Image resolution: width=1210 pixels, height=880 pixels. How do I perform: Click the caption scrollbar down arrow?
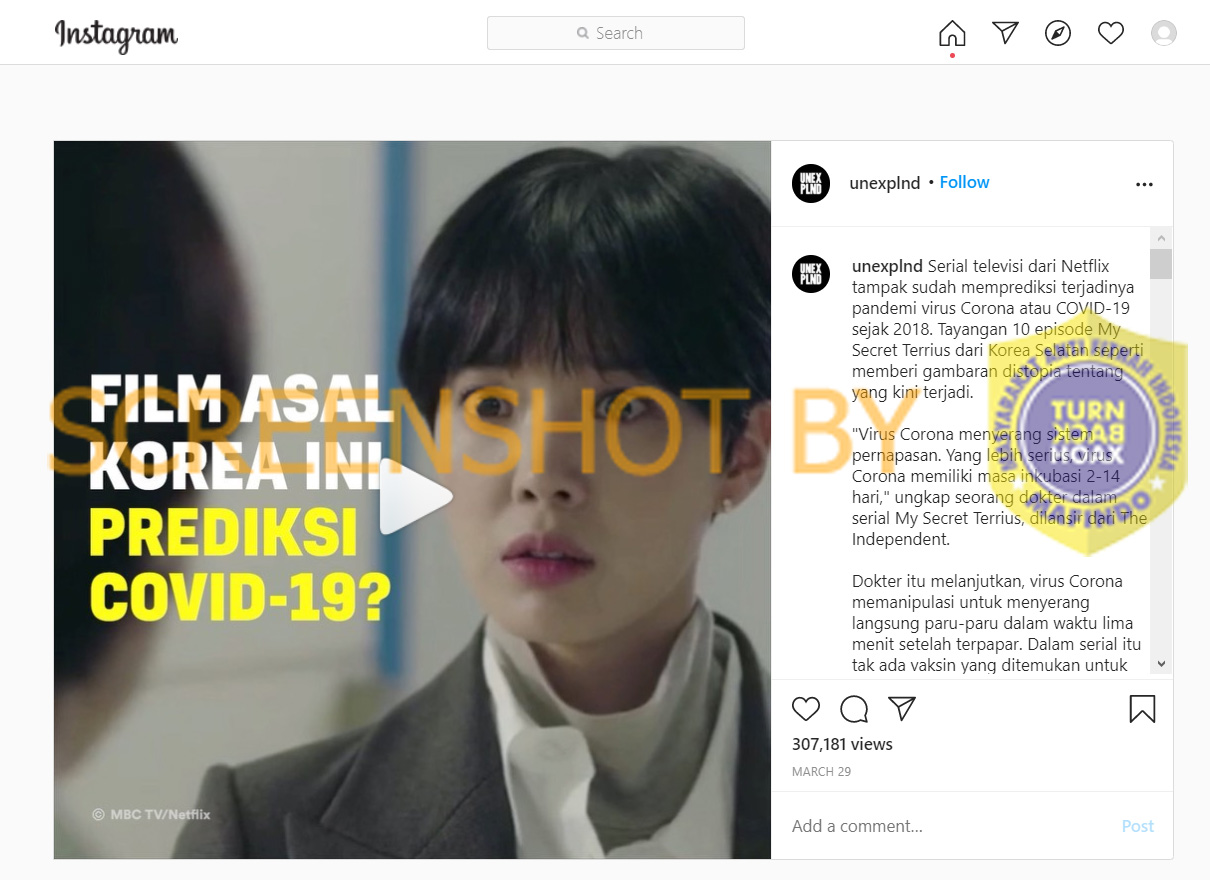coord(1161,663)
